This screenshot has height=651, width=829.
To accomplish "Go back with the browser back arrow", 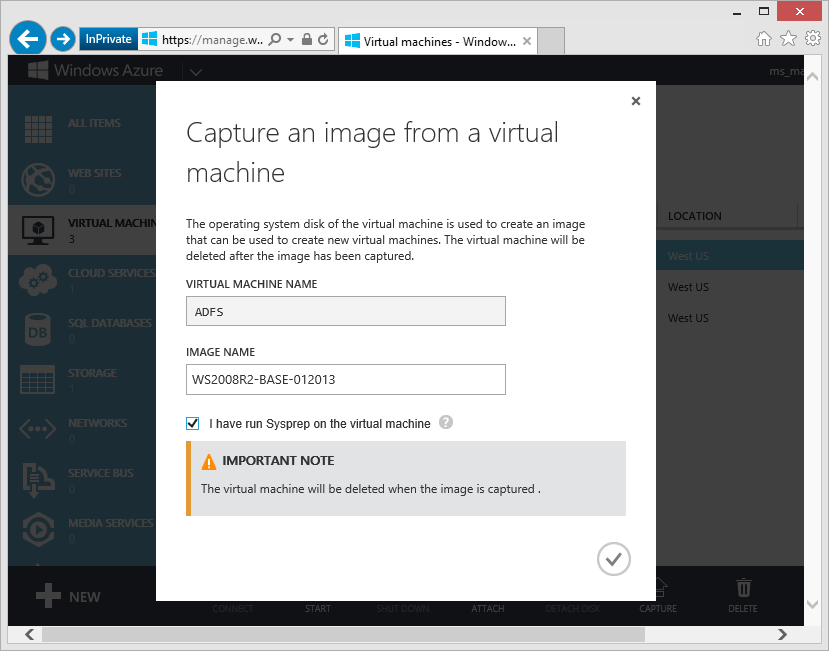I will pos(28,39).
